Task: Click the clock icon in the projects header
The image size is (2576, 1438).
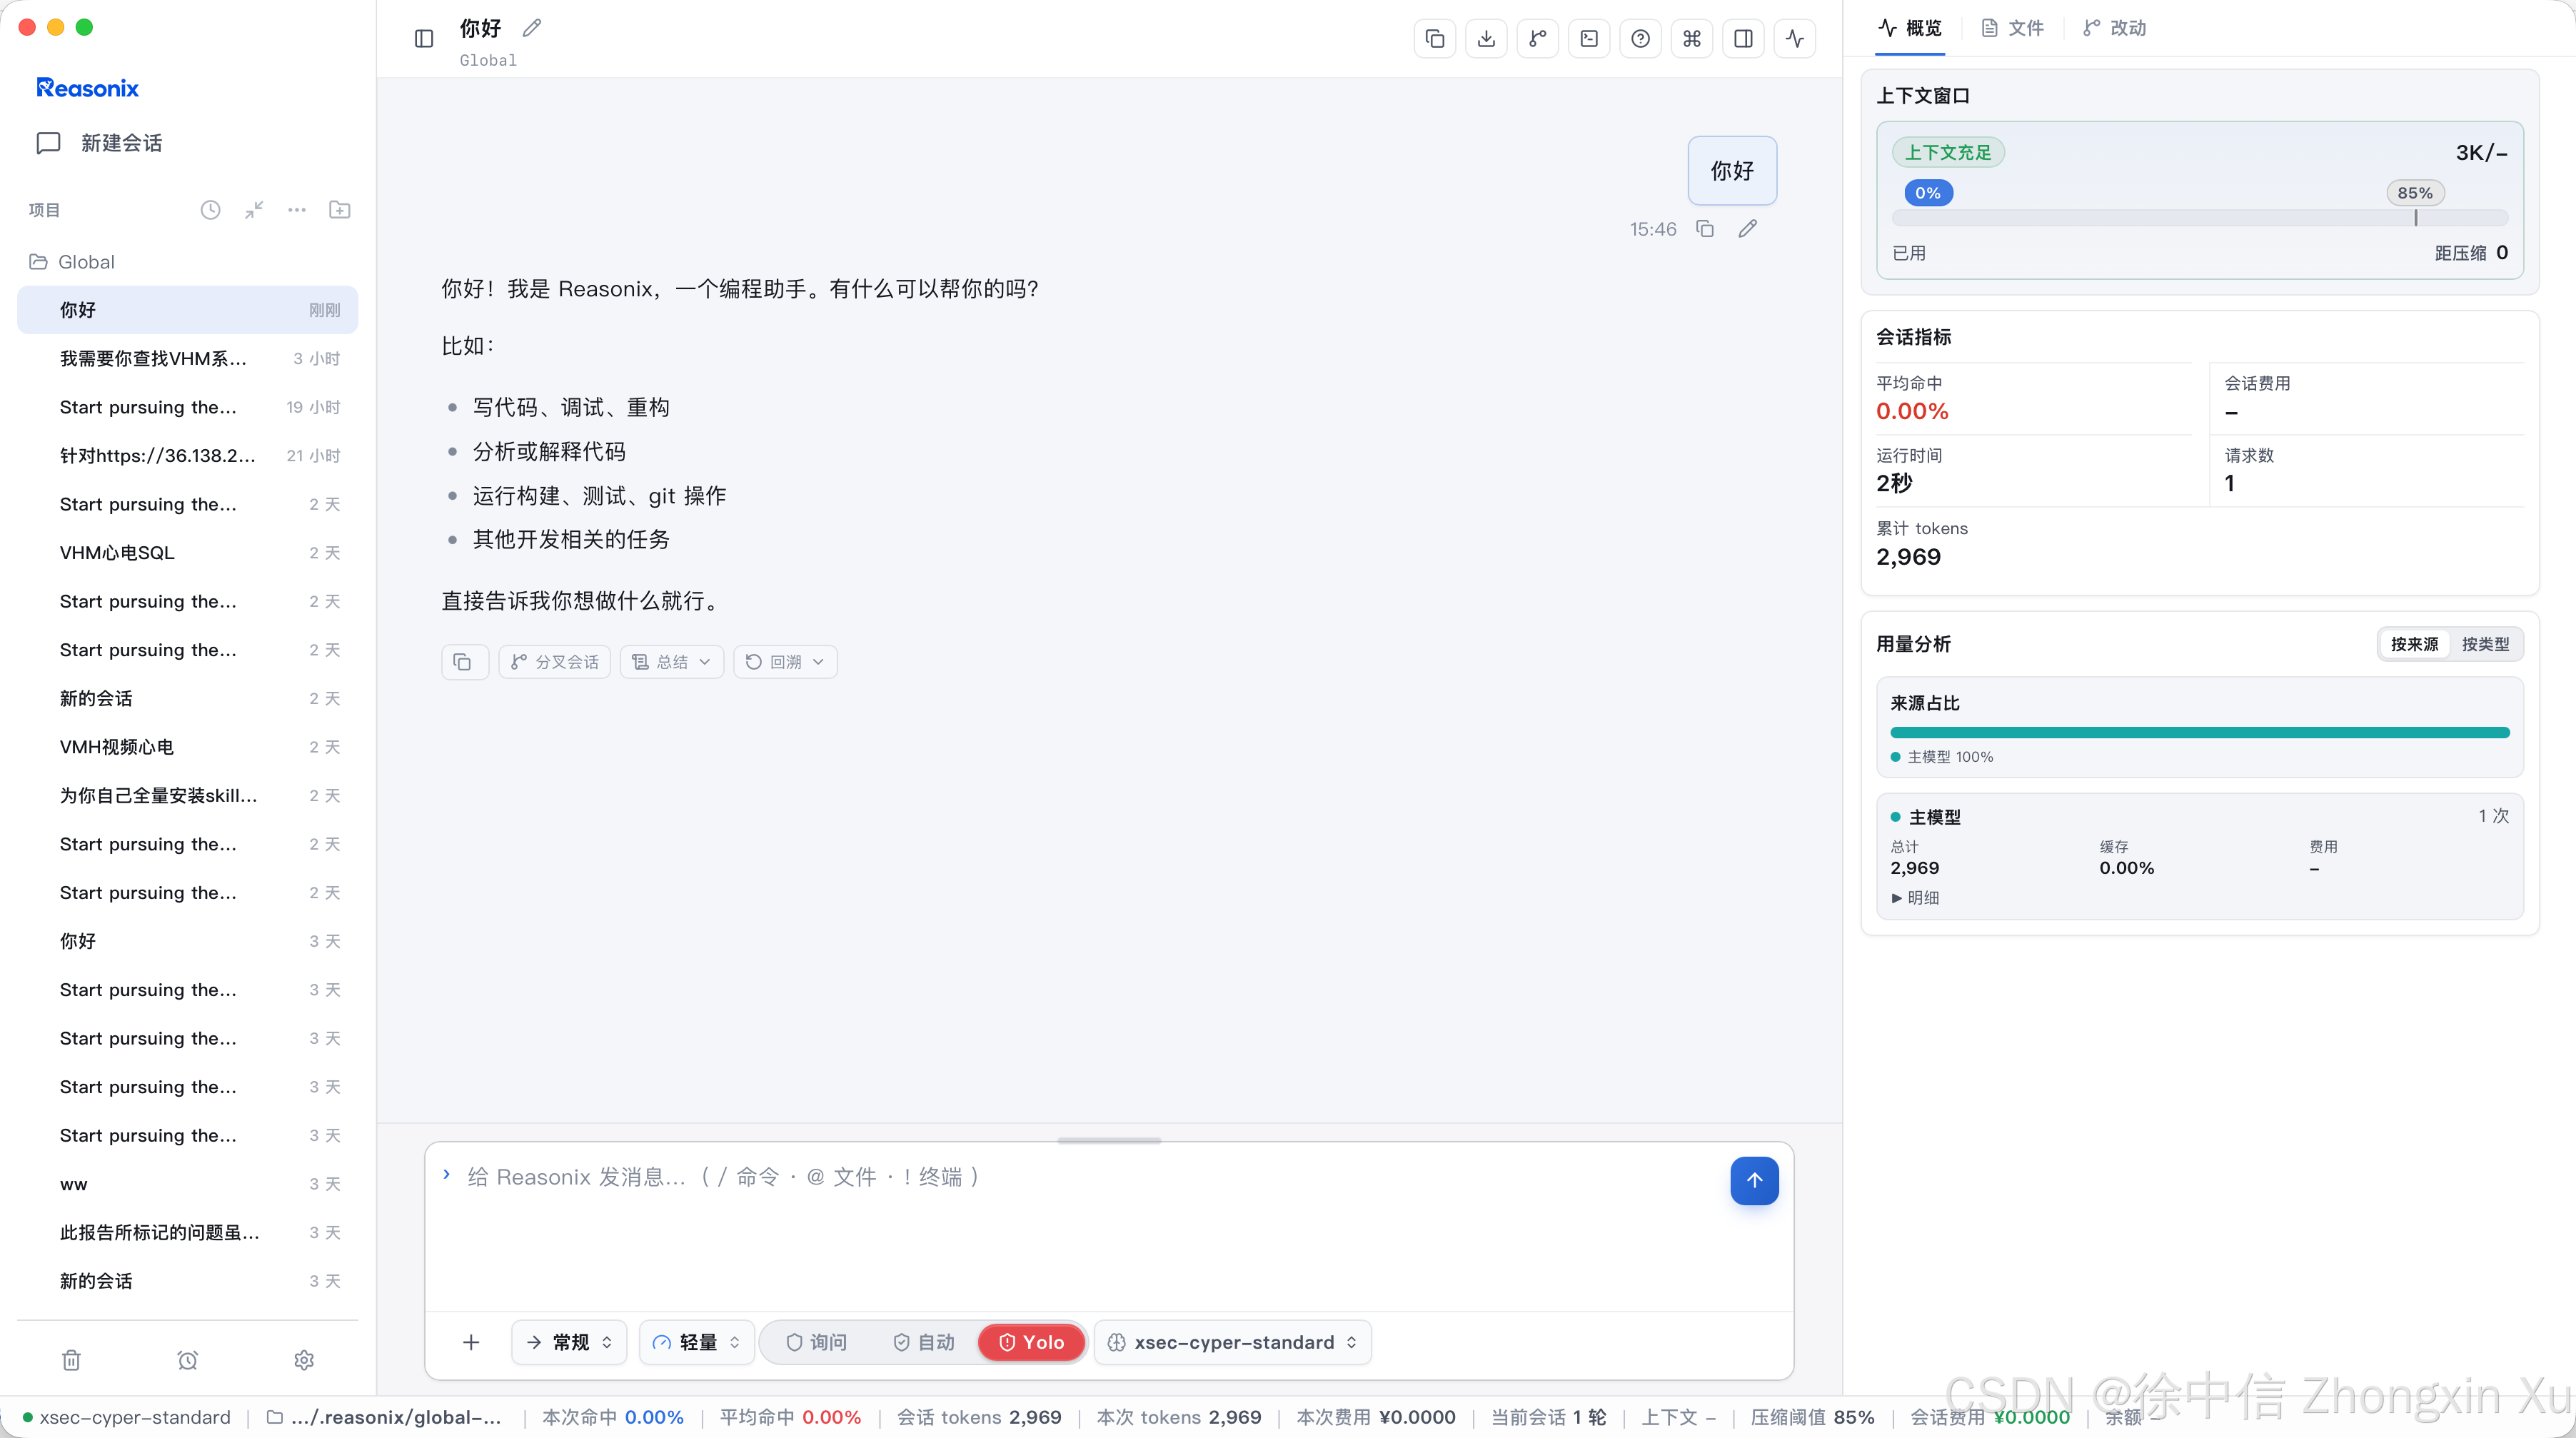Action: coord(210,210)
